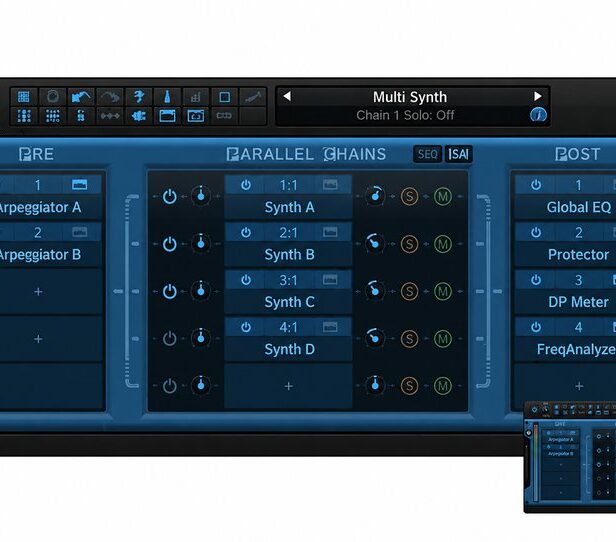Click the plain window icon in toolbar

coord(167,116)
